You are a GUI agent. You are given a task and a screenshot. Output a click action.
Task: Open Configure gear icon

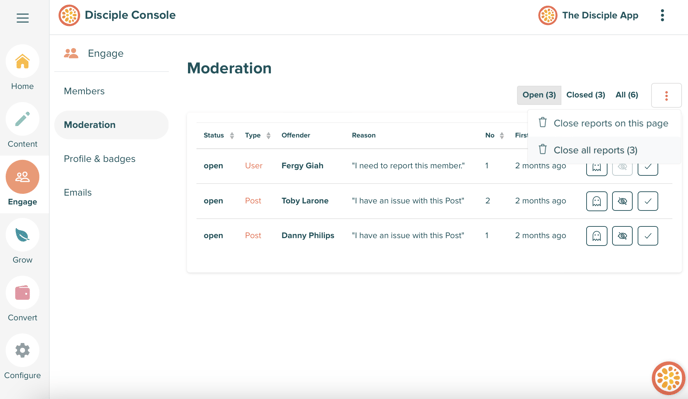(22, 350)
